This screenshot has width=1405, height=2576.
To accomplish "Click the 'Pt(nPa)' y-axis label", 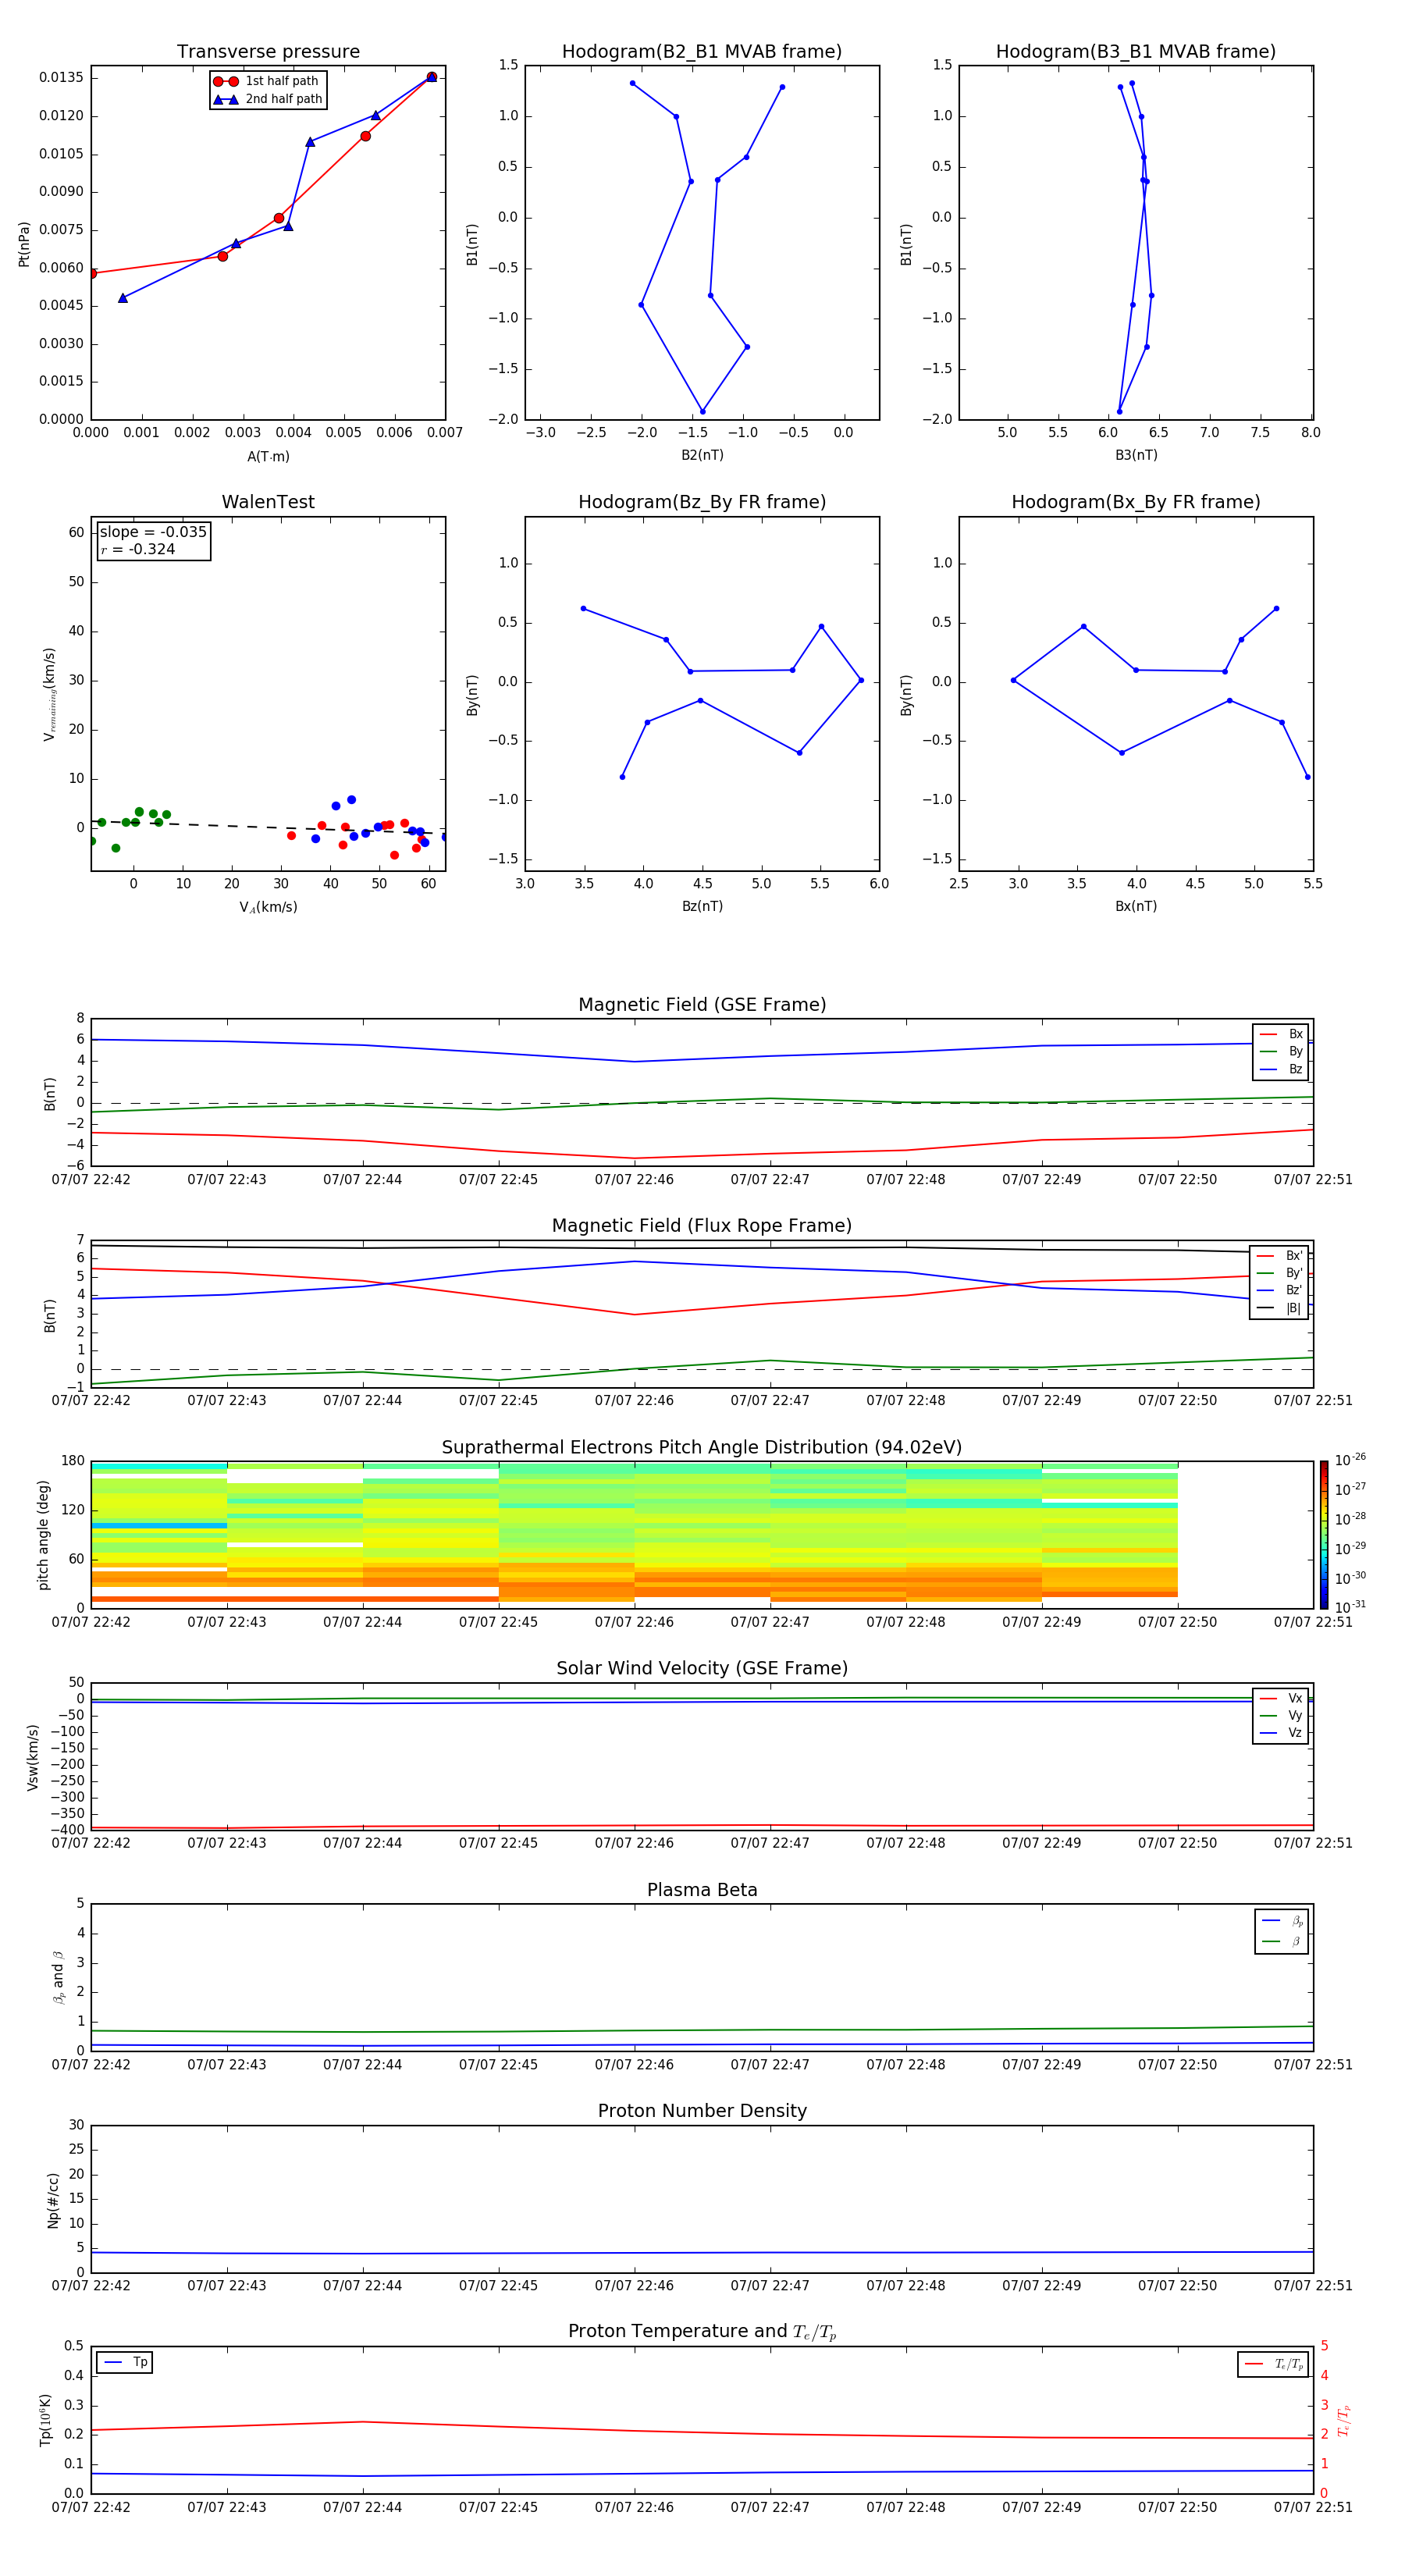I will tap(24, 244).
